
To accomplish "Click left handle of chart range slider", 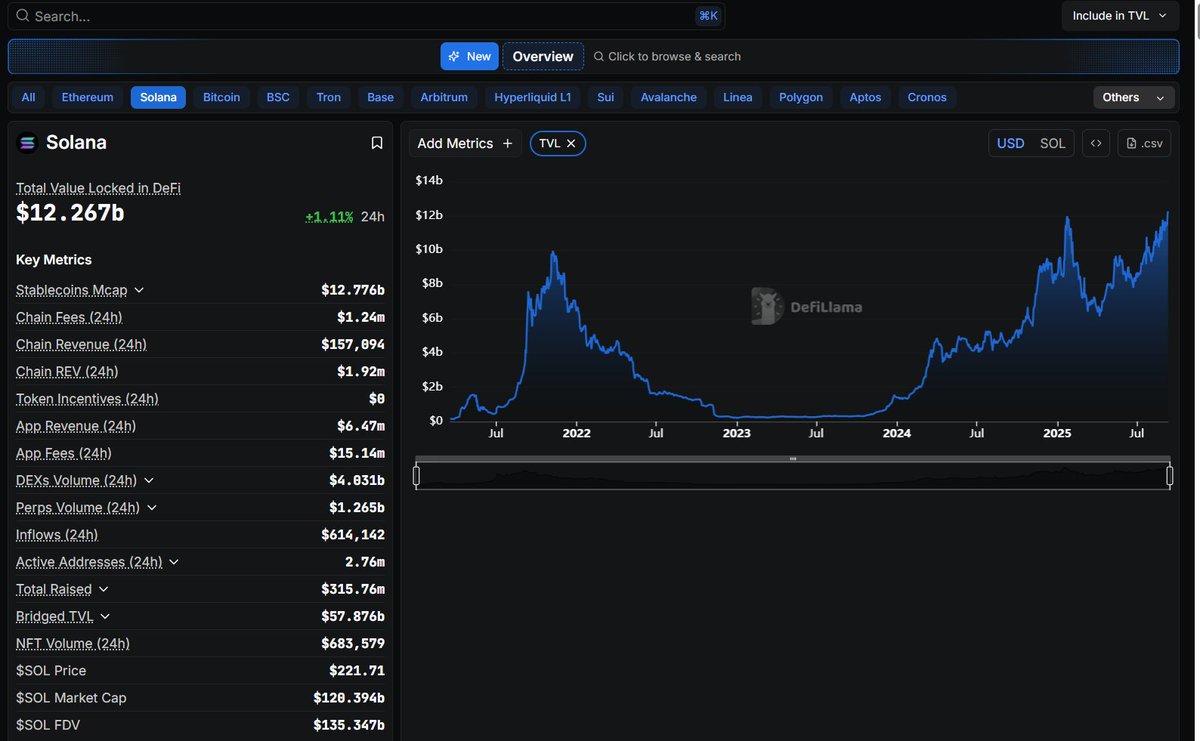I will pos(416,476).
